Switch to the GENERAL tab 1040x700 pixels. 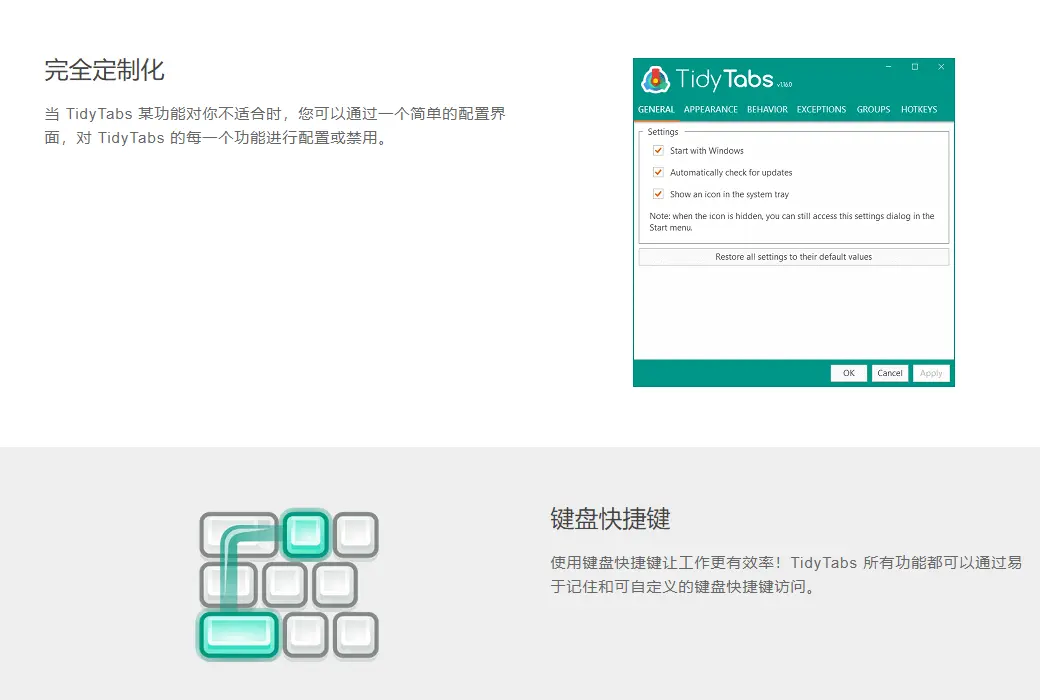point(656,109)
